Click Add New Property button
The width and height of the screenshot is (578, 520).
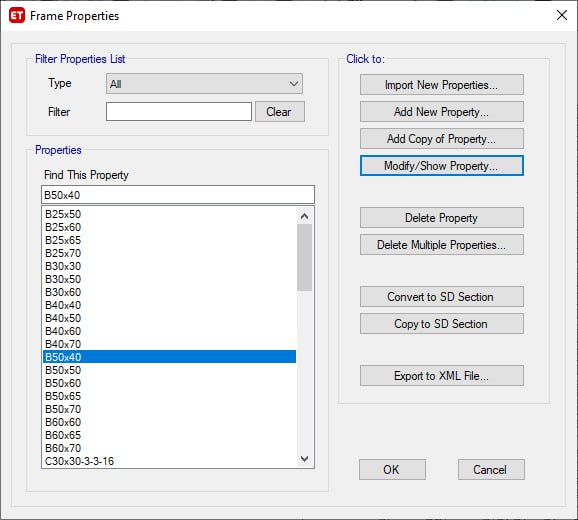coord(442,112)
